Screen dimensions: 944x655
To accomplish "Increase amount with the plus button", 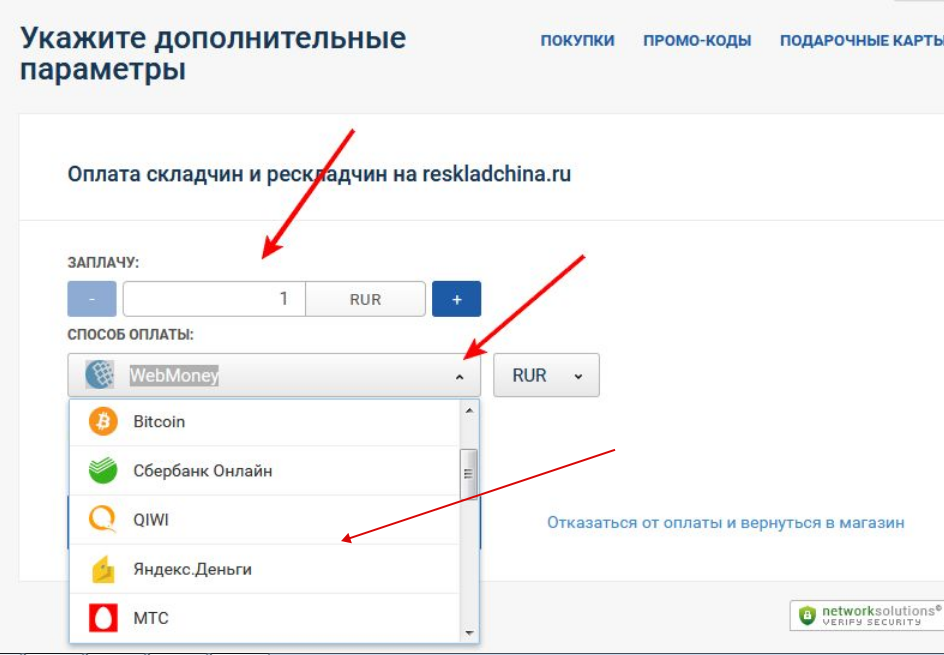I will (x=457, y=299).
